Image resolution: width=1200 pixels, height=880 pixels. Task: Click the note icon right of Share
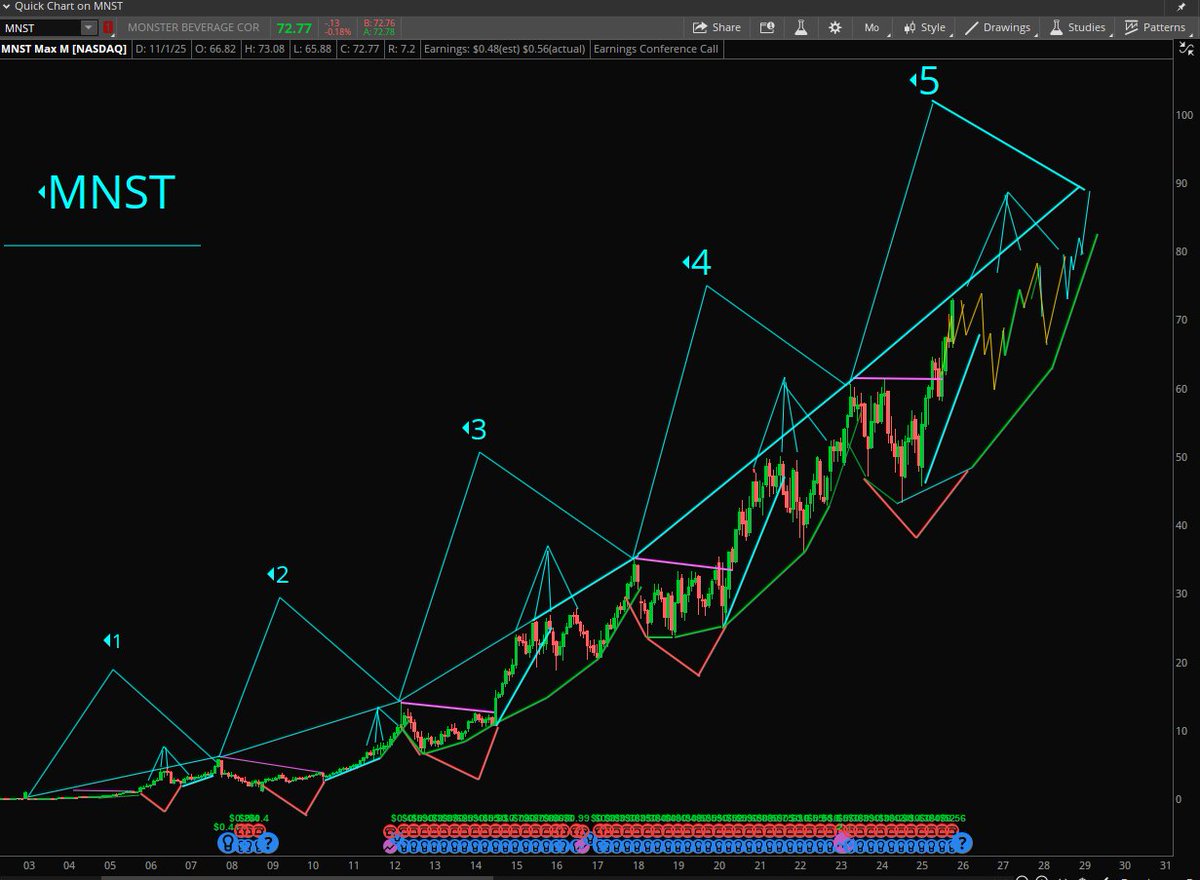tap(767, 27)
